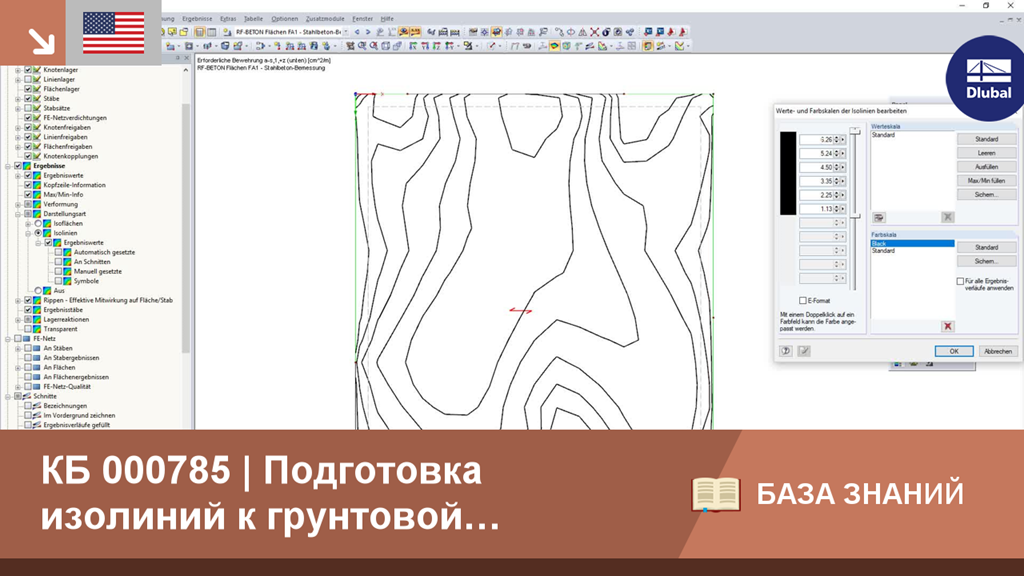Click the upper handle of the value range slider
The image size is (1024, 576).
pos(855,132)
